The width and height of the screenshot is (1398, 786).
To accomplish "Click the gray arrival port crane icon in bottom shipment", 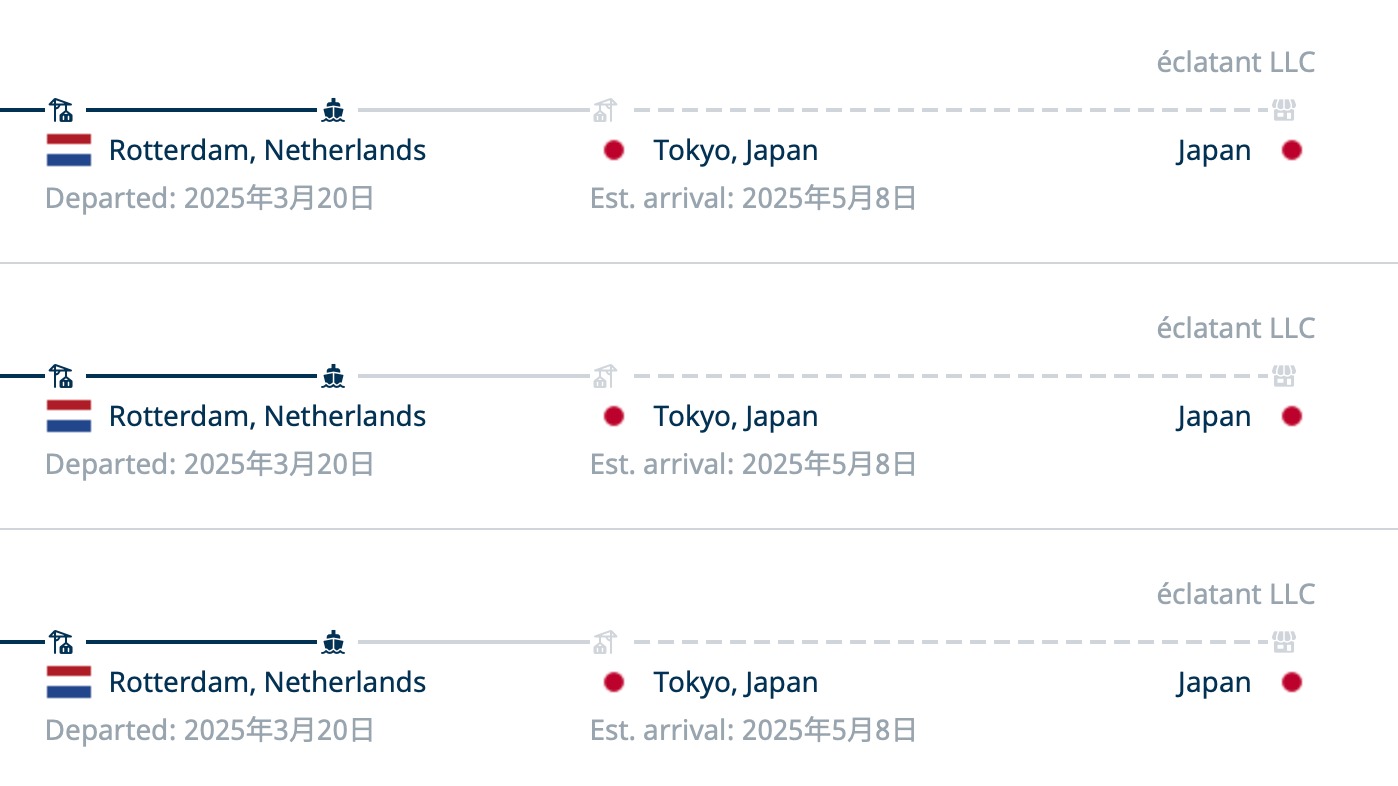I will pos(604,642).
